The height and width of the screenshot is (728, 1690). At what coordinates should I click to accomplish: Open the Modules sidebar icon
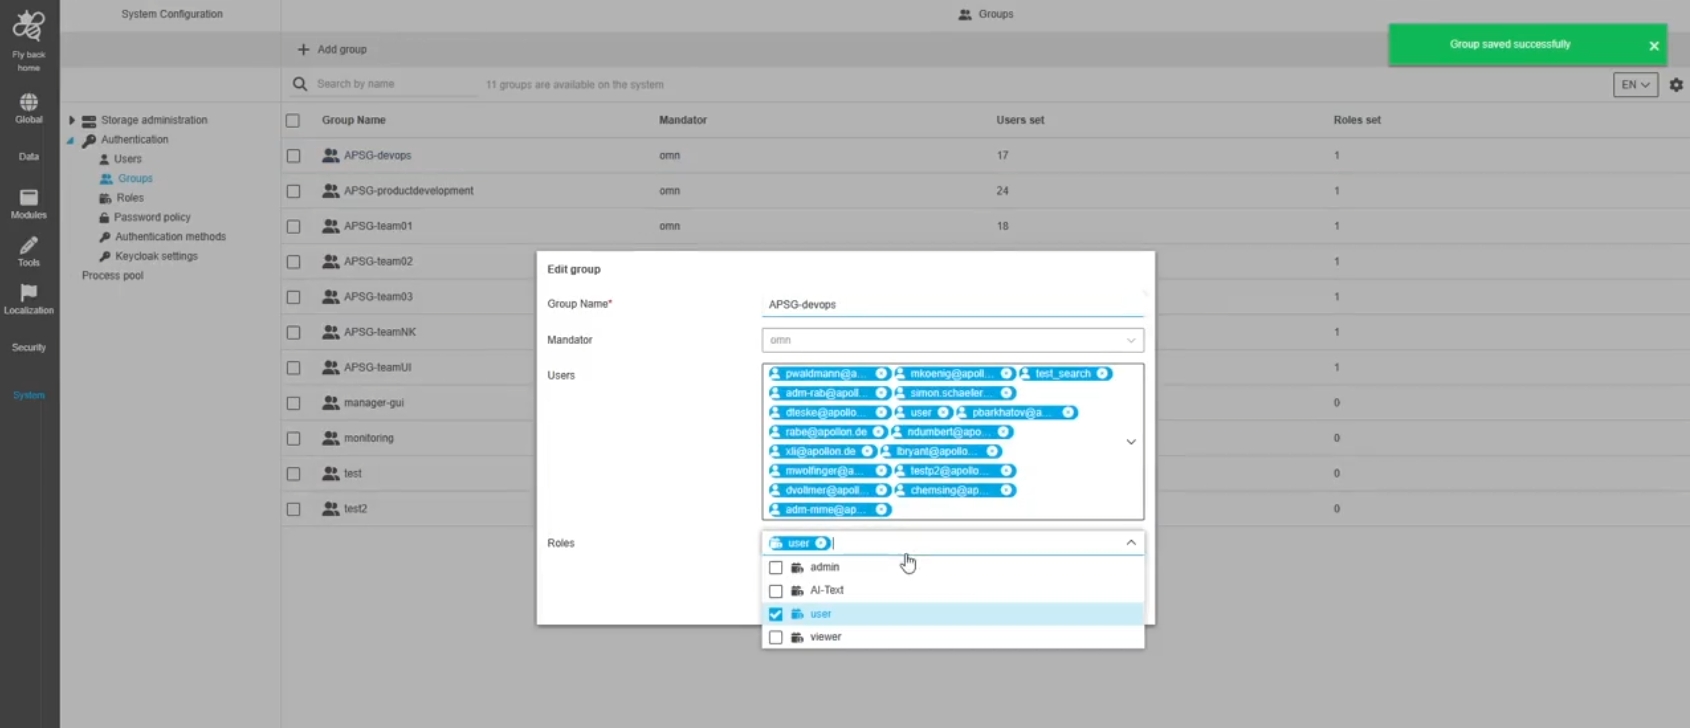[x=28, y=198]
